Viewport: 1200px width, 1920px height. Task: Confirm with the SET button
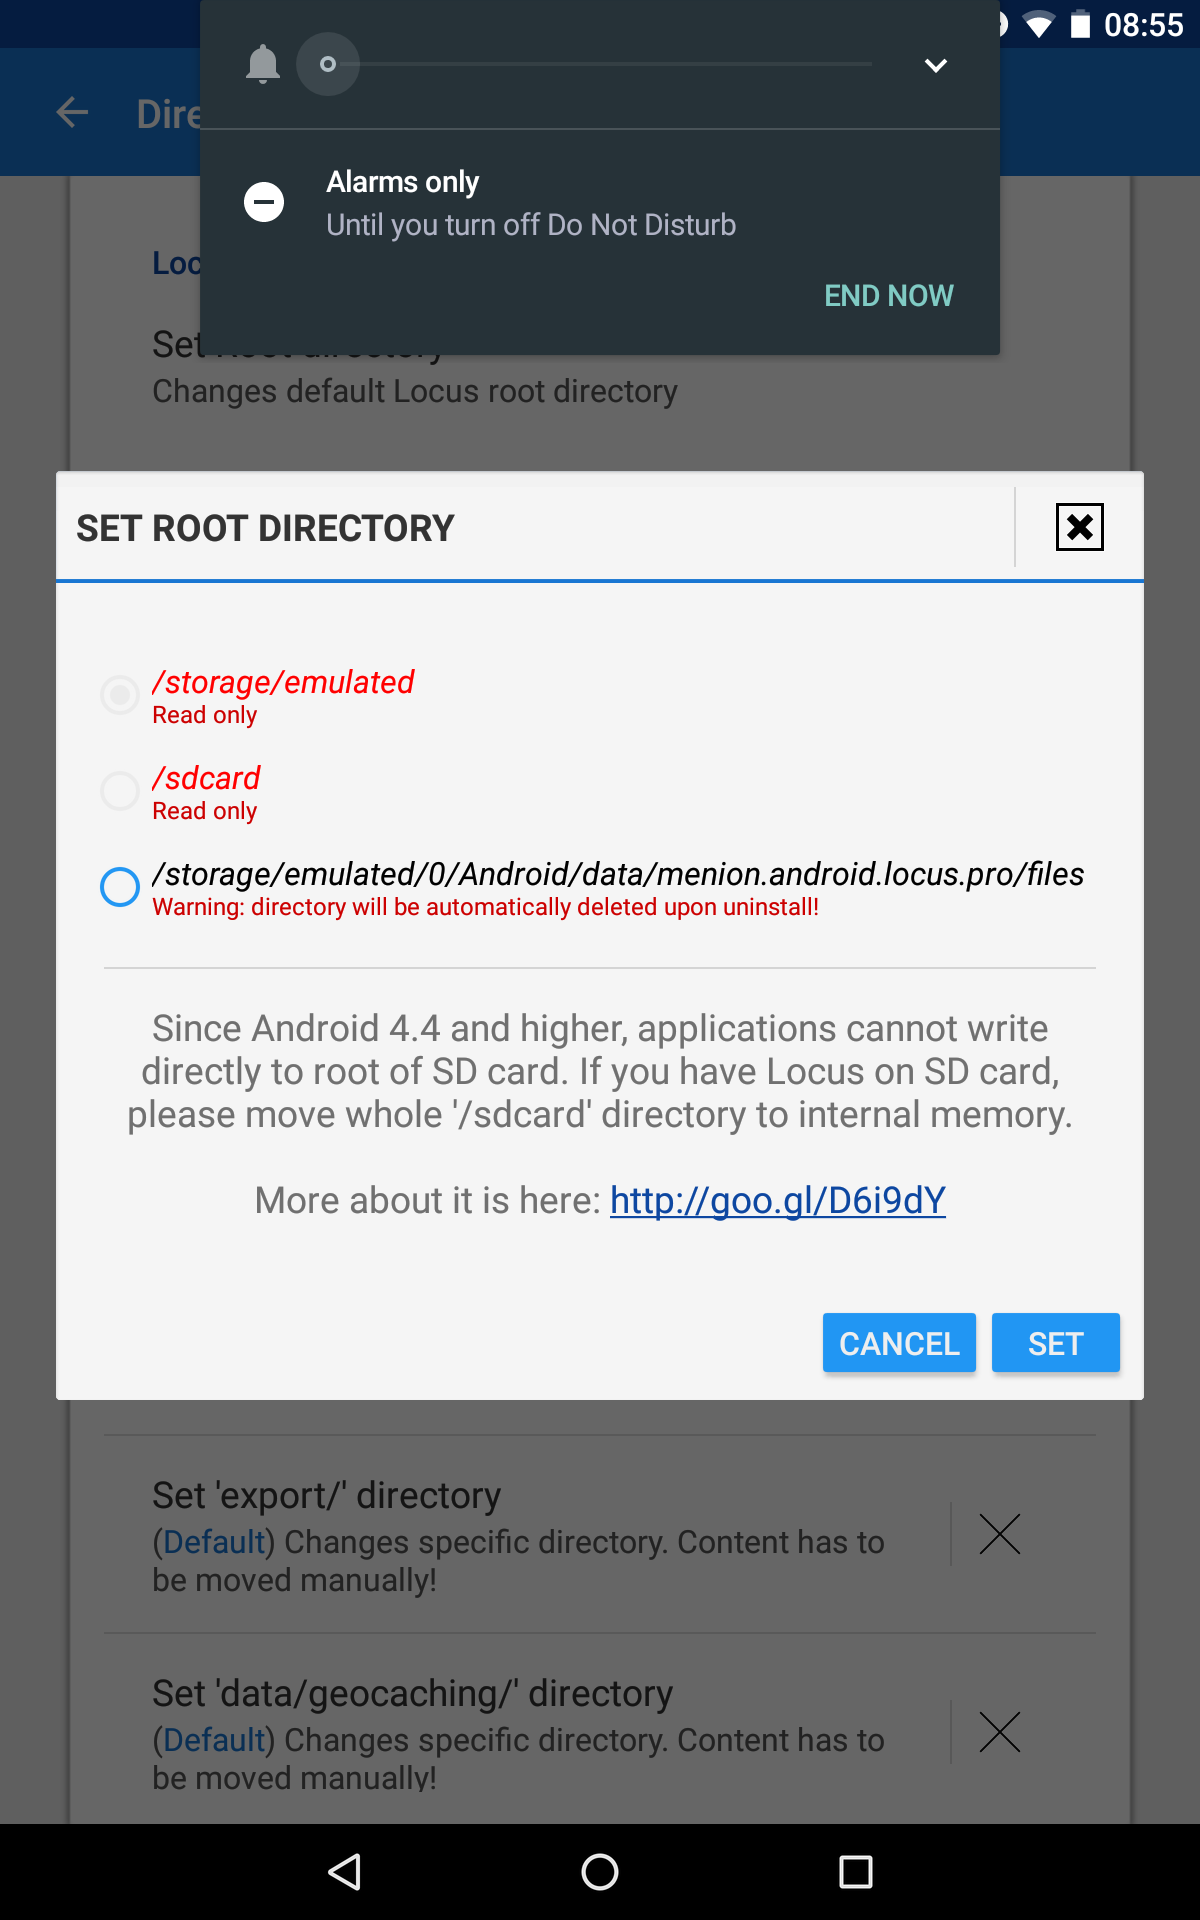click(x=1055, y=1343)
